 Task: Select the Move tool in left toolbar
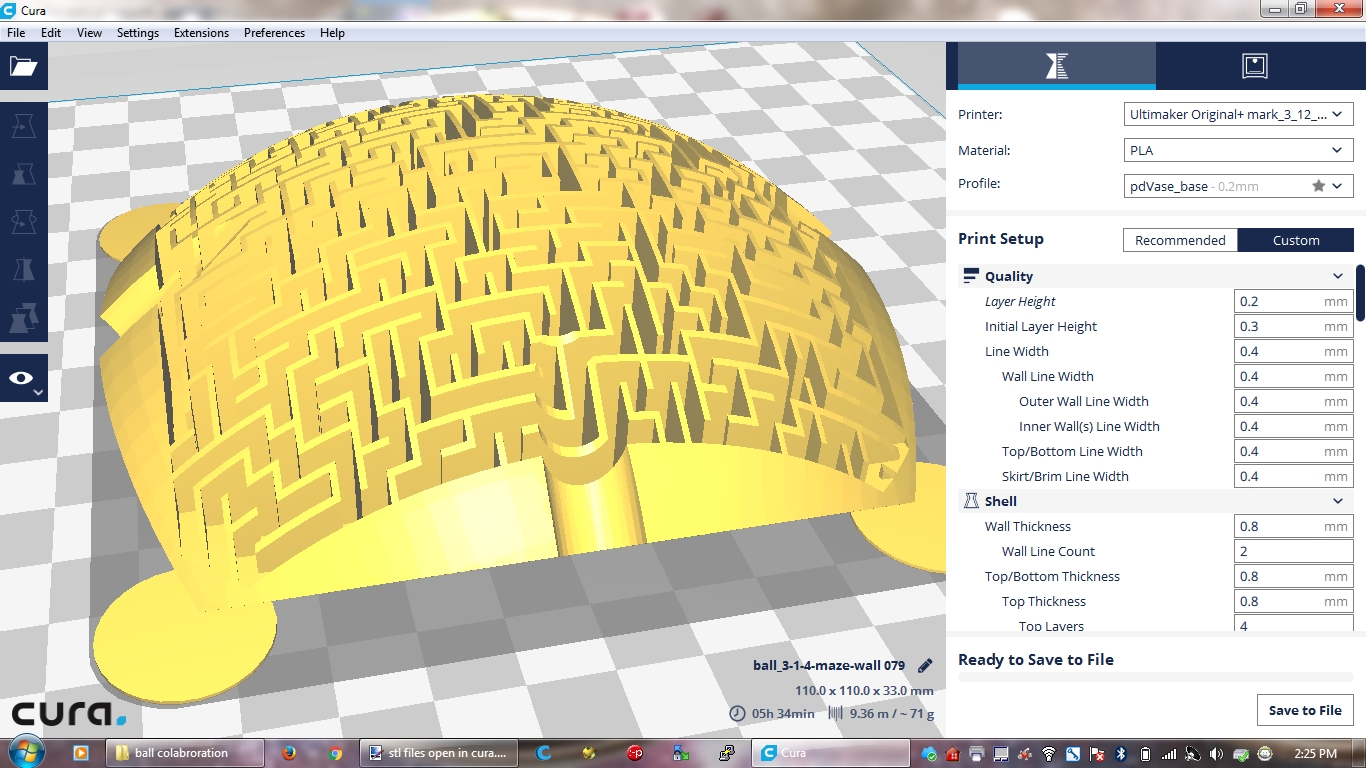[x=23, y=125]
